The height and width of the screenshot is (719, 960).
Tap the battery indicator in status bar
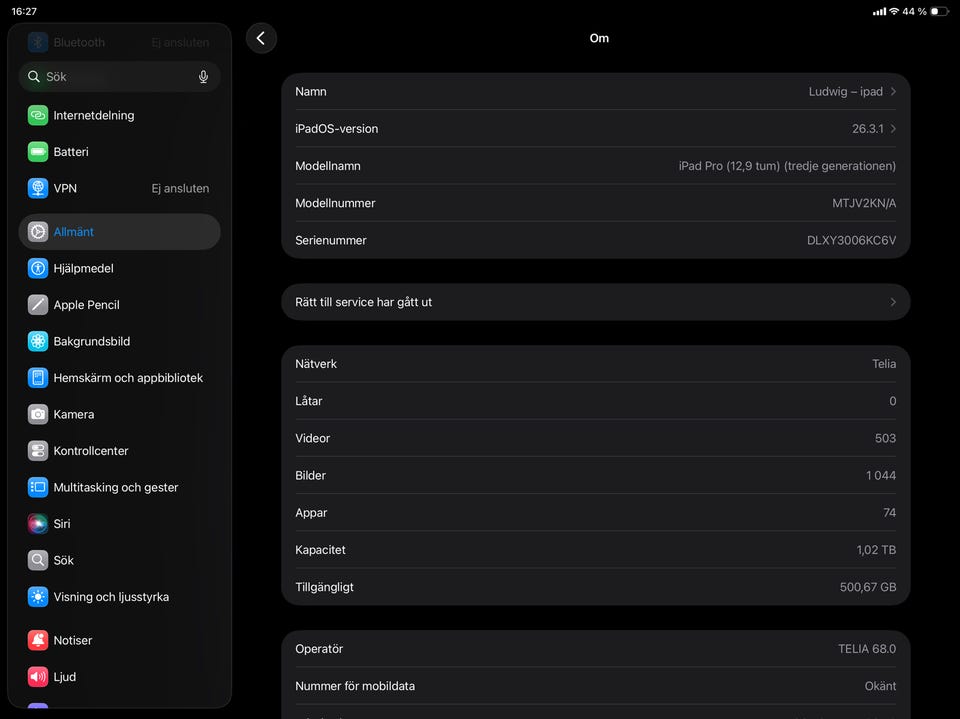[x=940, y=11]
